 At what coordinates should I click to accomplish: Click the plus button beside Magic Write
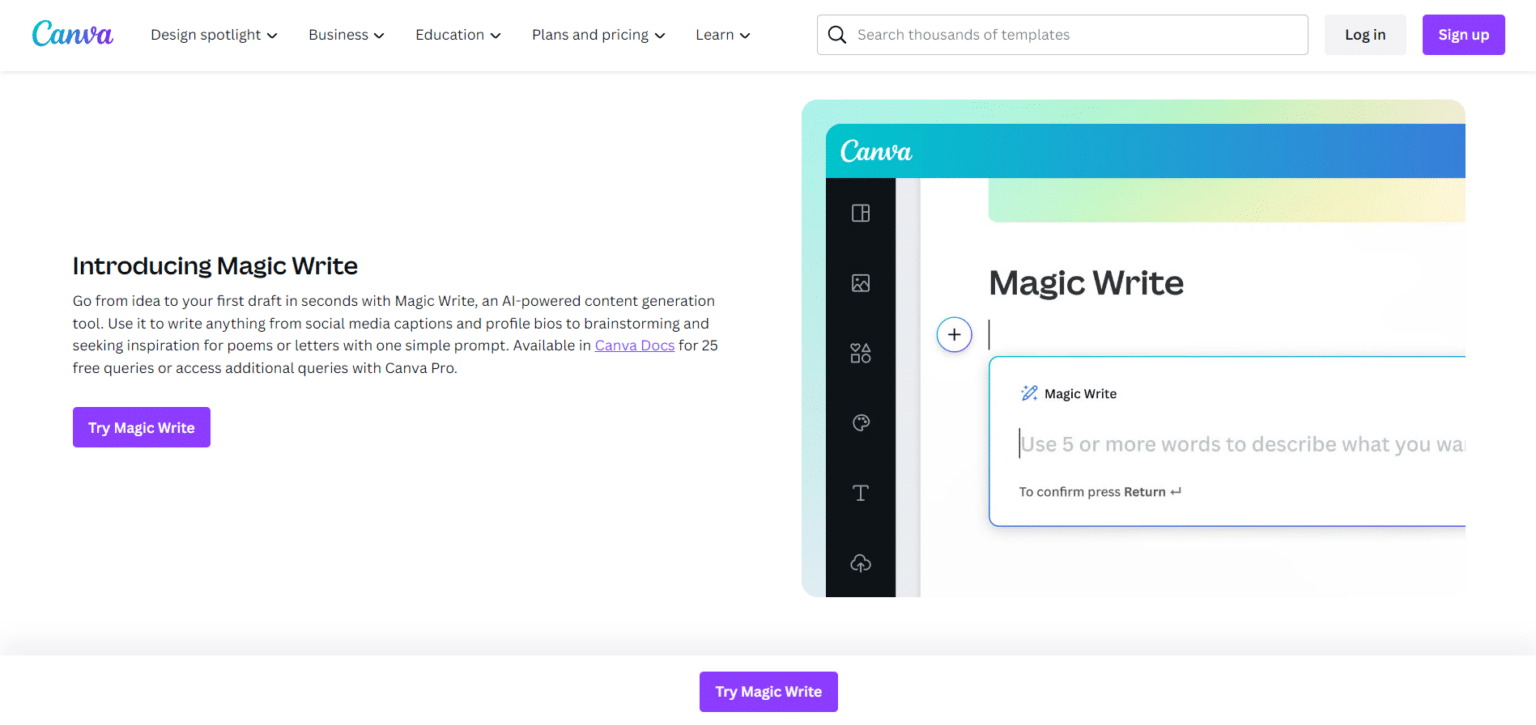click(954, 334)
